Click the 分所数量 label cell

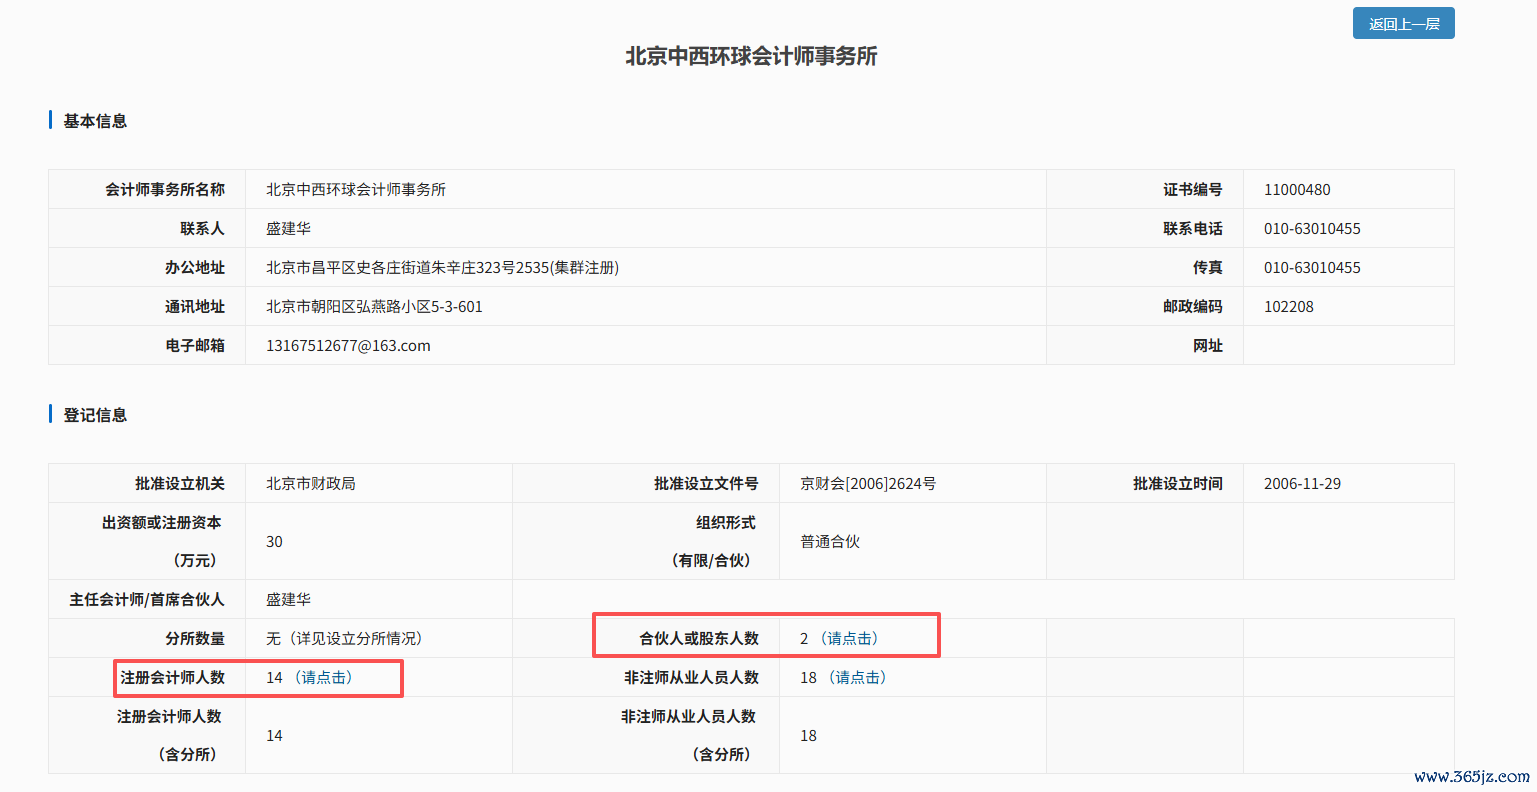(x=147, y=638)
